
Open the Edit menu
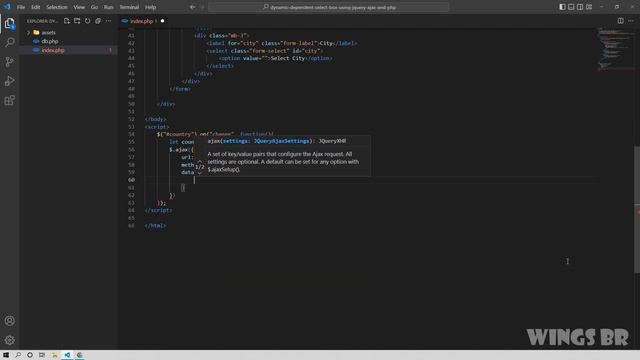click(36, 7)
